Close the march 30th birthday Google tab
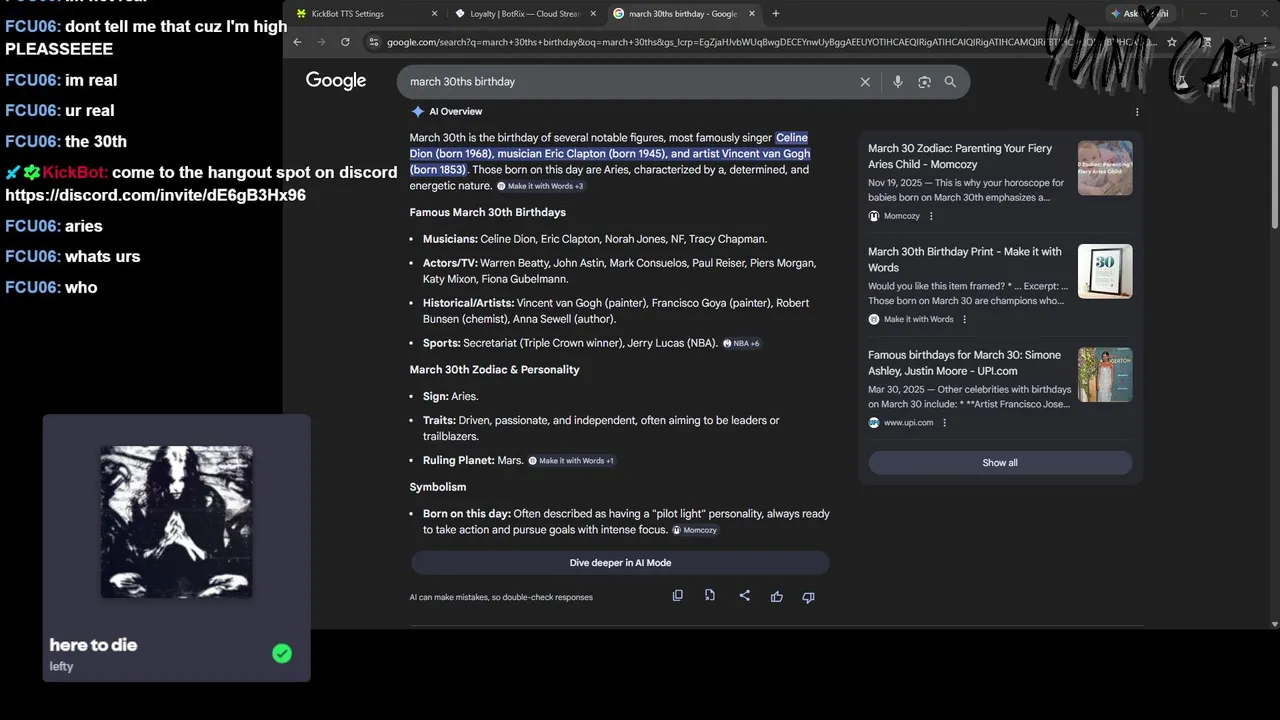Screen dimensions: 1280x720 pyautogui.click(x=752, y=14)
